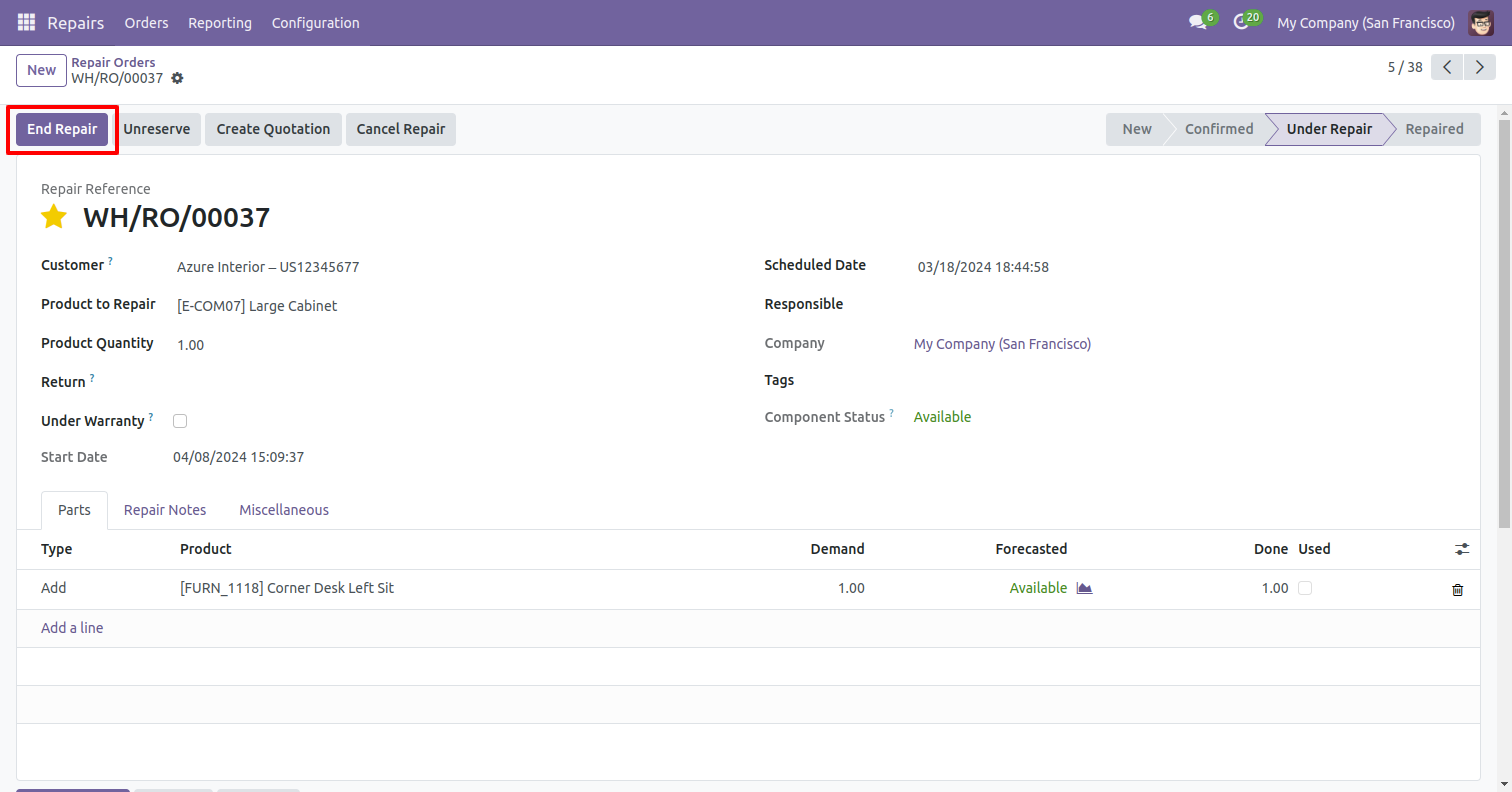Open the messages chat icon
The width and height of the screenshot is (1512, 792).
click(1197, 22)
